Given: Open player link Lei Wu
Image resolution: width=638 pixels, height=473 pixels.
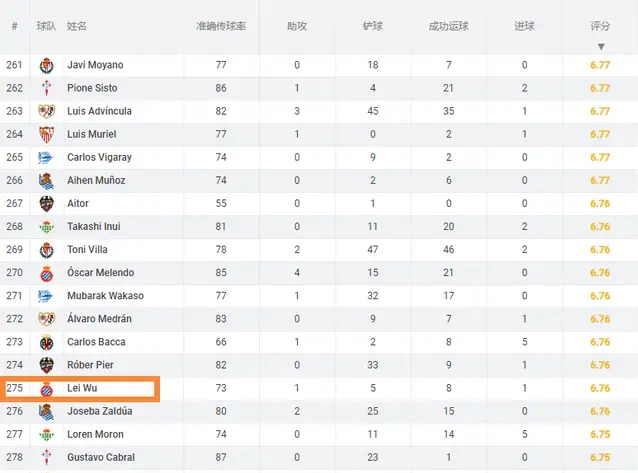Looking at the screenshot, I should [x=81, y=388].
